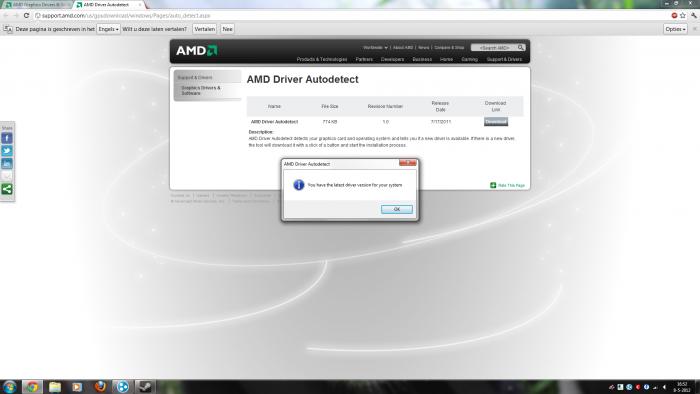Bookmark the page with the star icon

683,16
